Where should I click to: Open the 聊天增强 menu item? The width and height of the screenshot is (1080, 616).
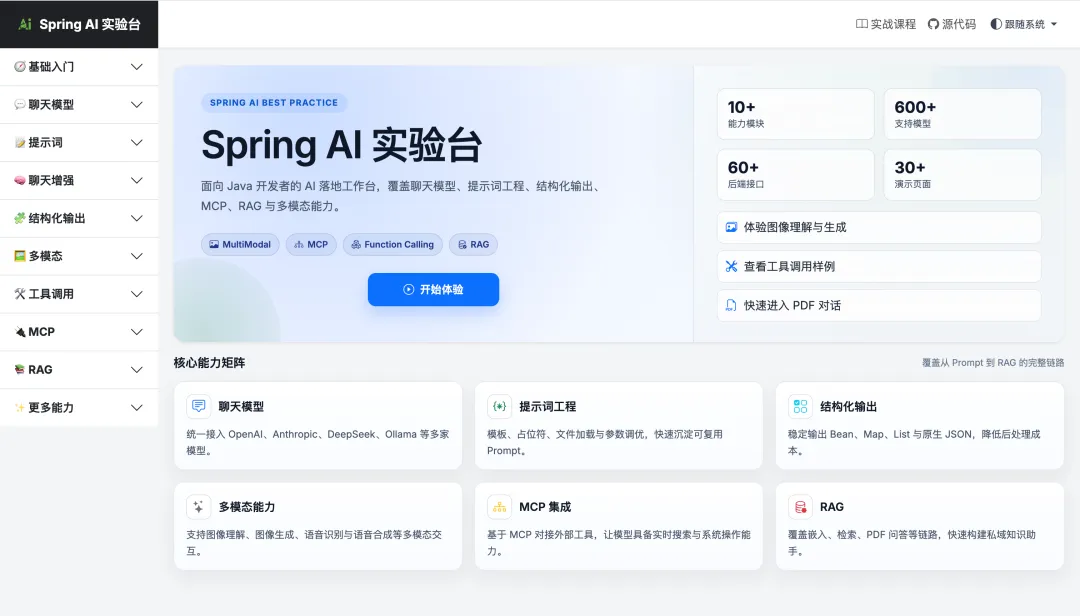point(79,181)
